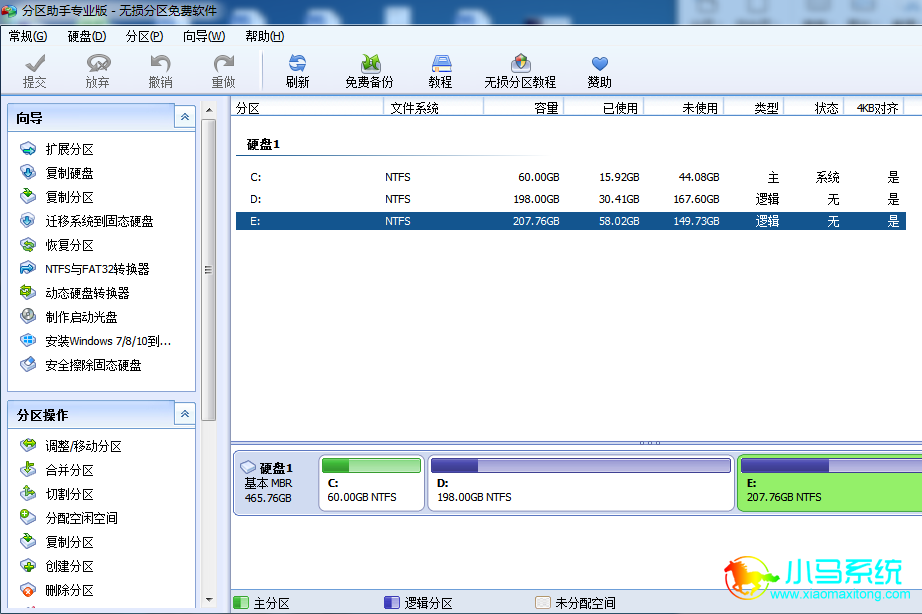Open the 常规(G) menu
The width and height of the screenshot is (922, 614).
coord(28,36)
